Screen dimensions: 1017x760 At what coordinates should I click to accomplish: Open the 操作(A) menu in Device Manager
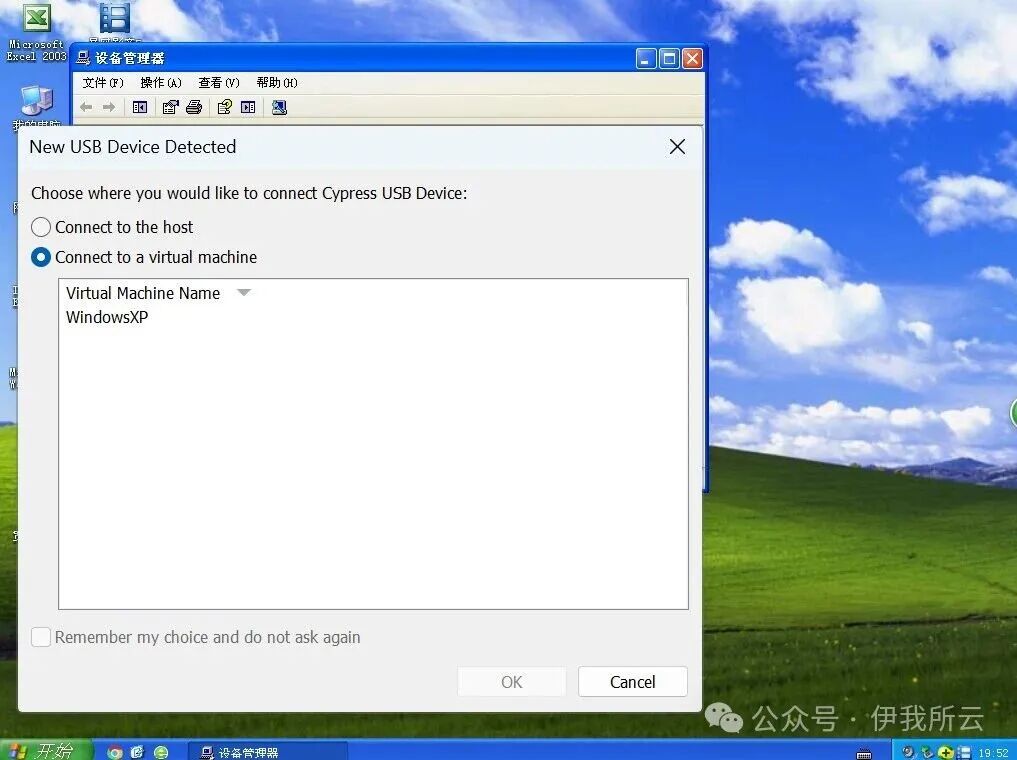tap(161, 82)
